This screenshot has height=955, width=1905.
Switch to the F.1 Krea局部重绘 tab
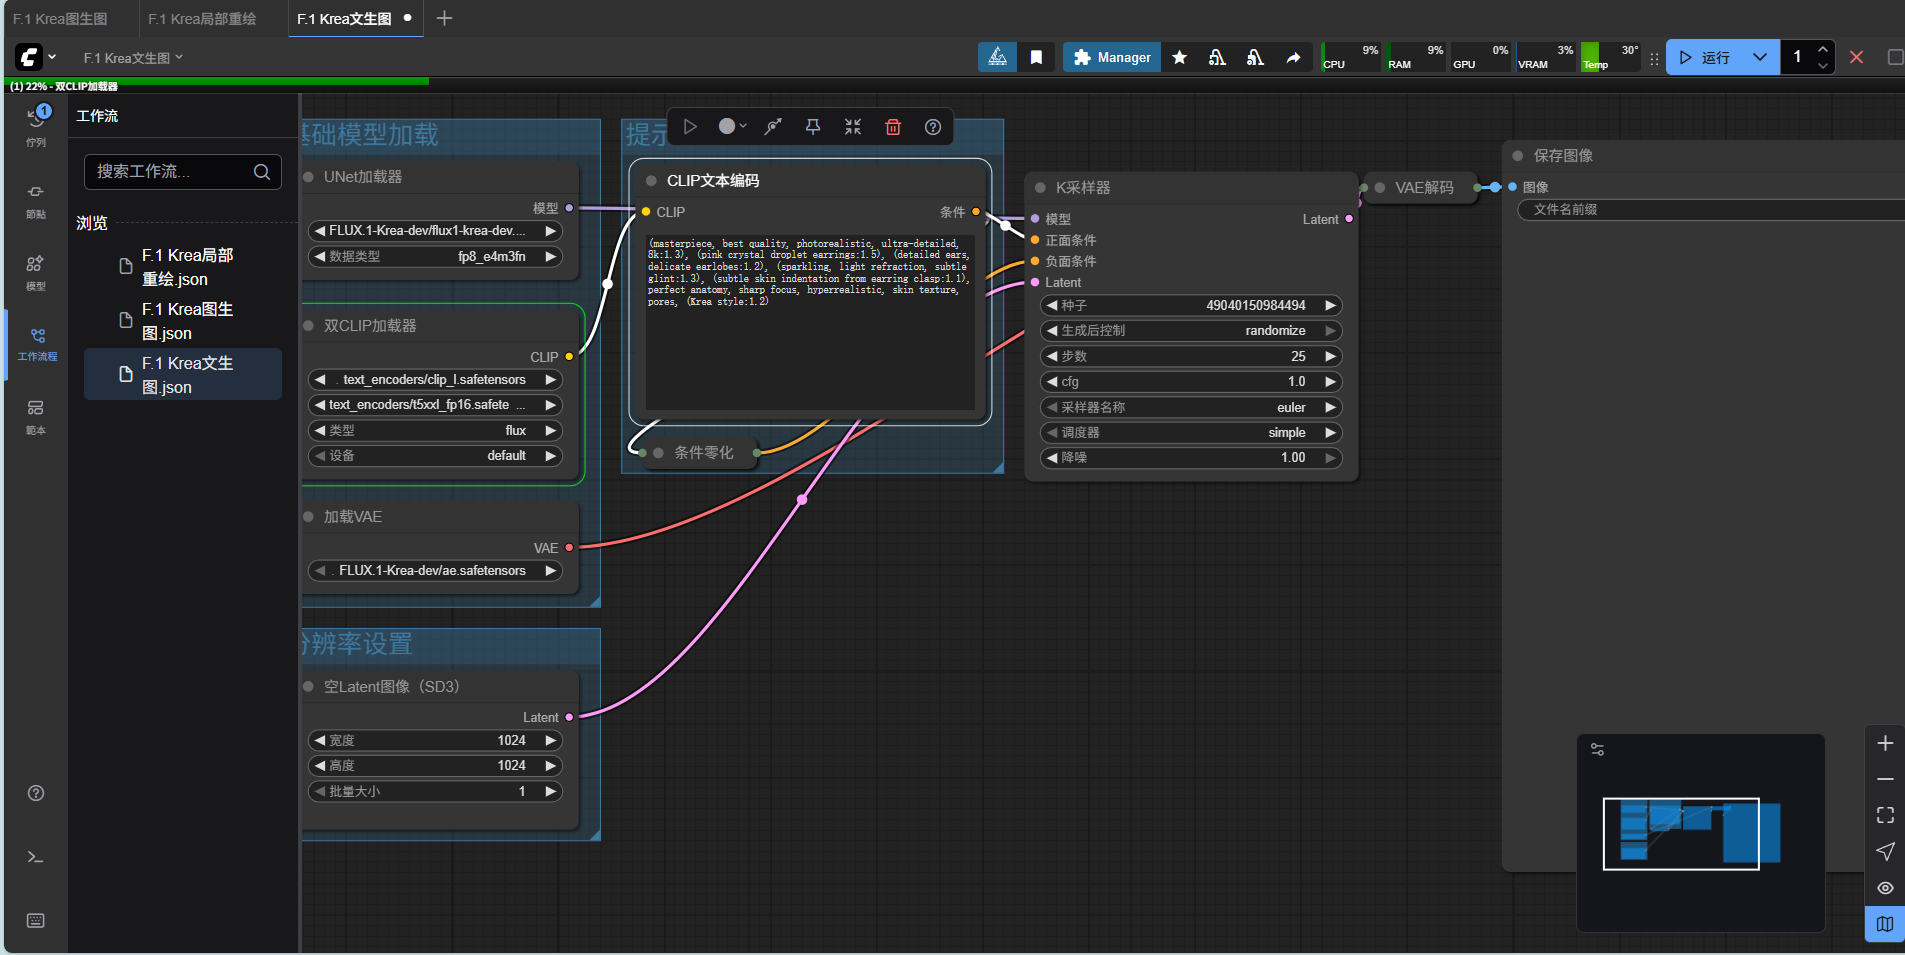click(x=202, y=19)
